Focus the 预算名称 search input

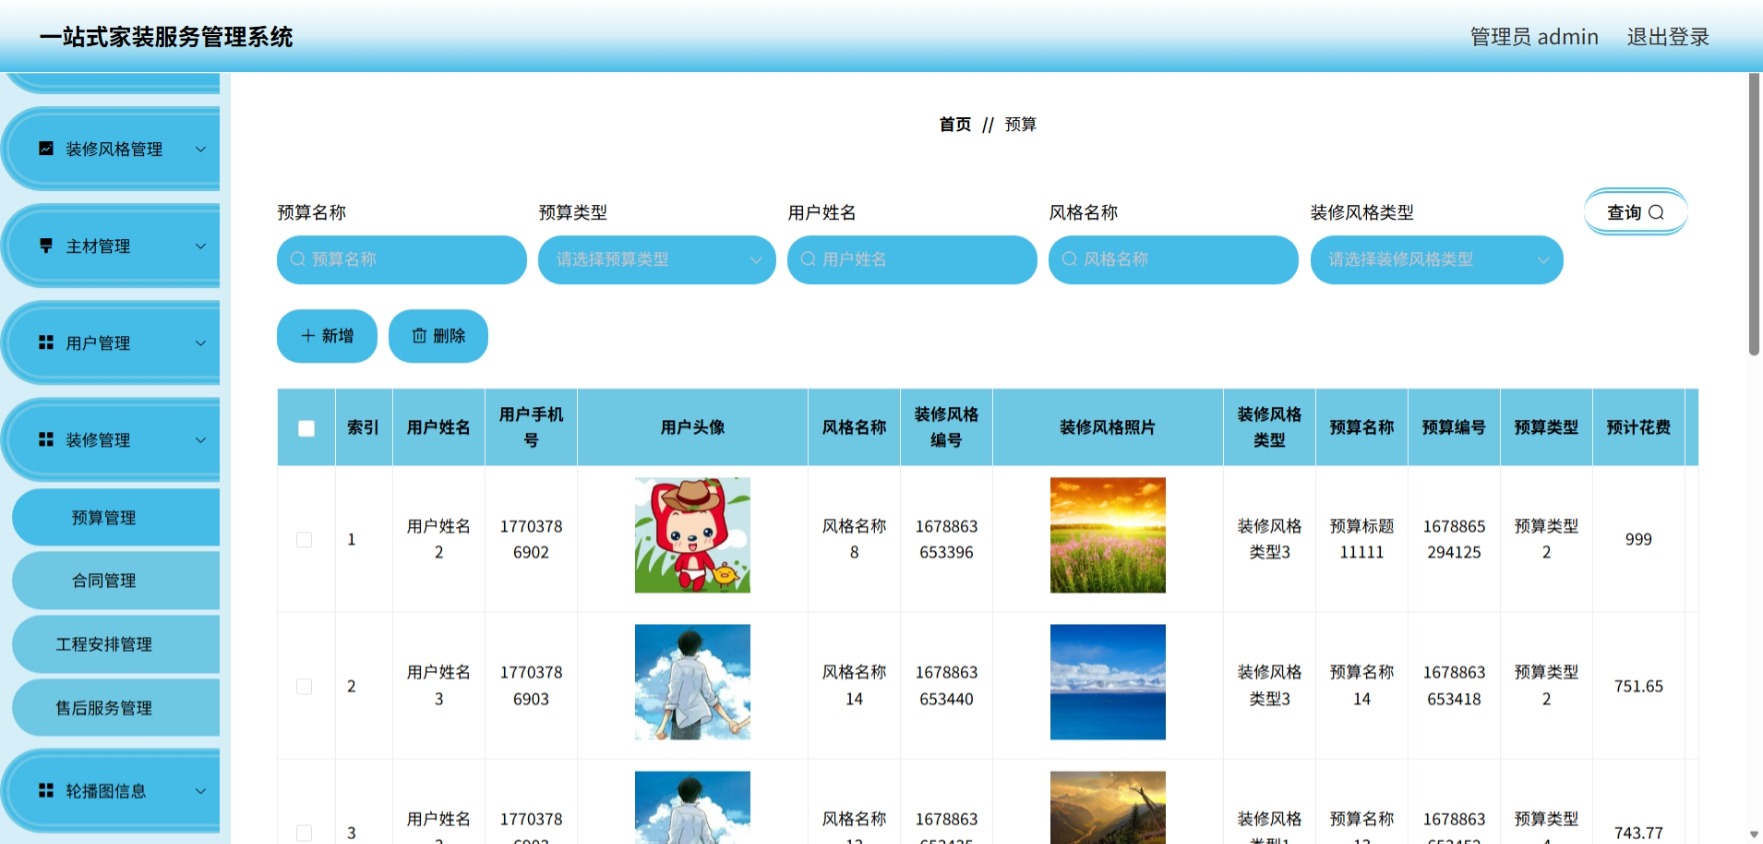tap(402, 260)
